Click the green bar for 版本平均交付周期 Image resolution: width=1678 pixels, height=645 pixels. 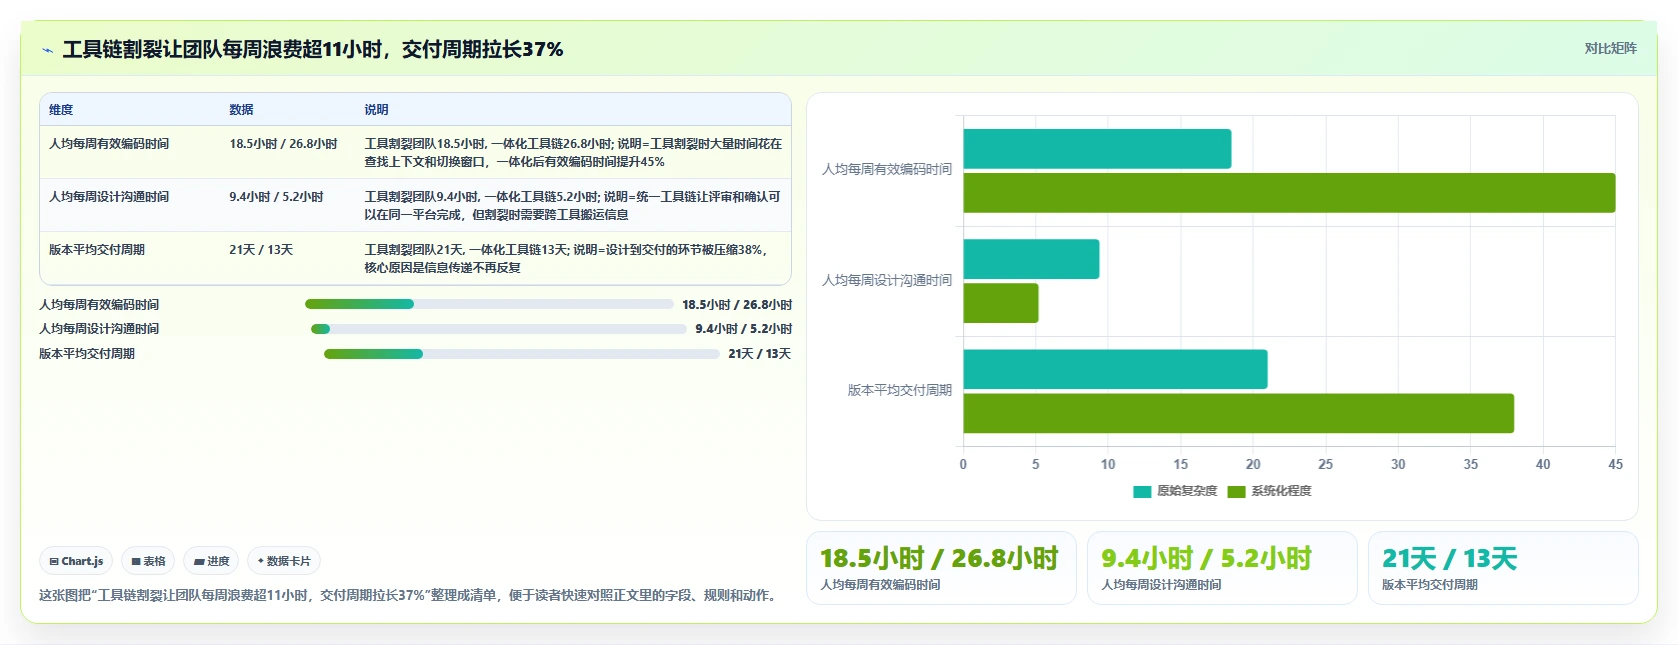click(x=1238, y=413)
